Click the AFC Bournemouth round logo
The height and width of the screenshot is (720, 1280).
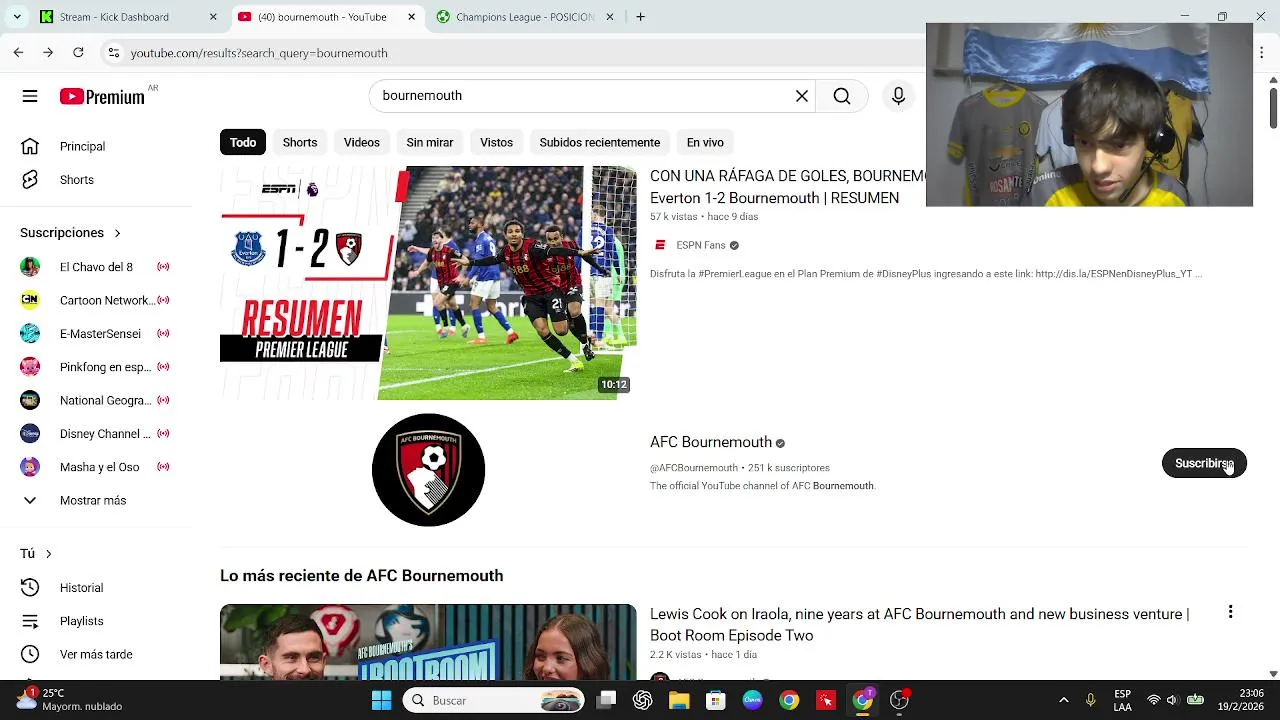[x=428, y=470]
